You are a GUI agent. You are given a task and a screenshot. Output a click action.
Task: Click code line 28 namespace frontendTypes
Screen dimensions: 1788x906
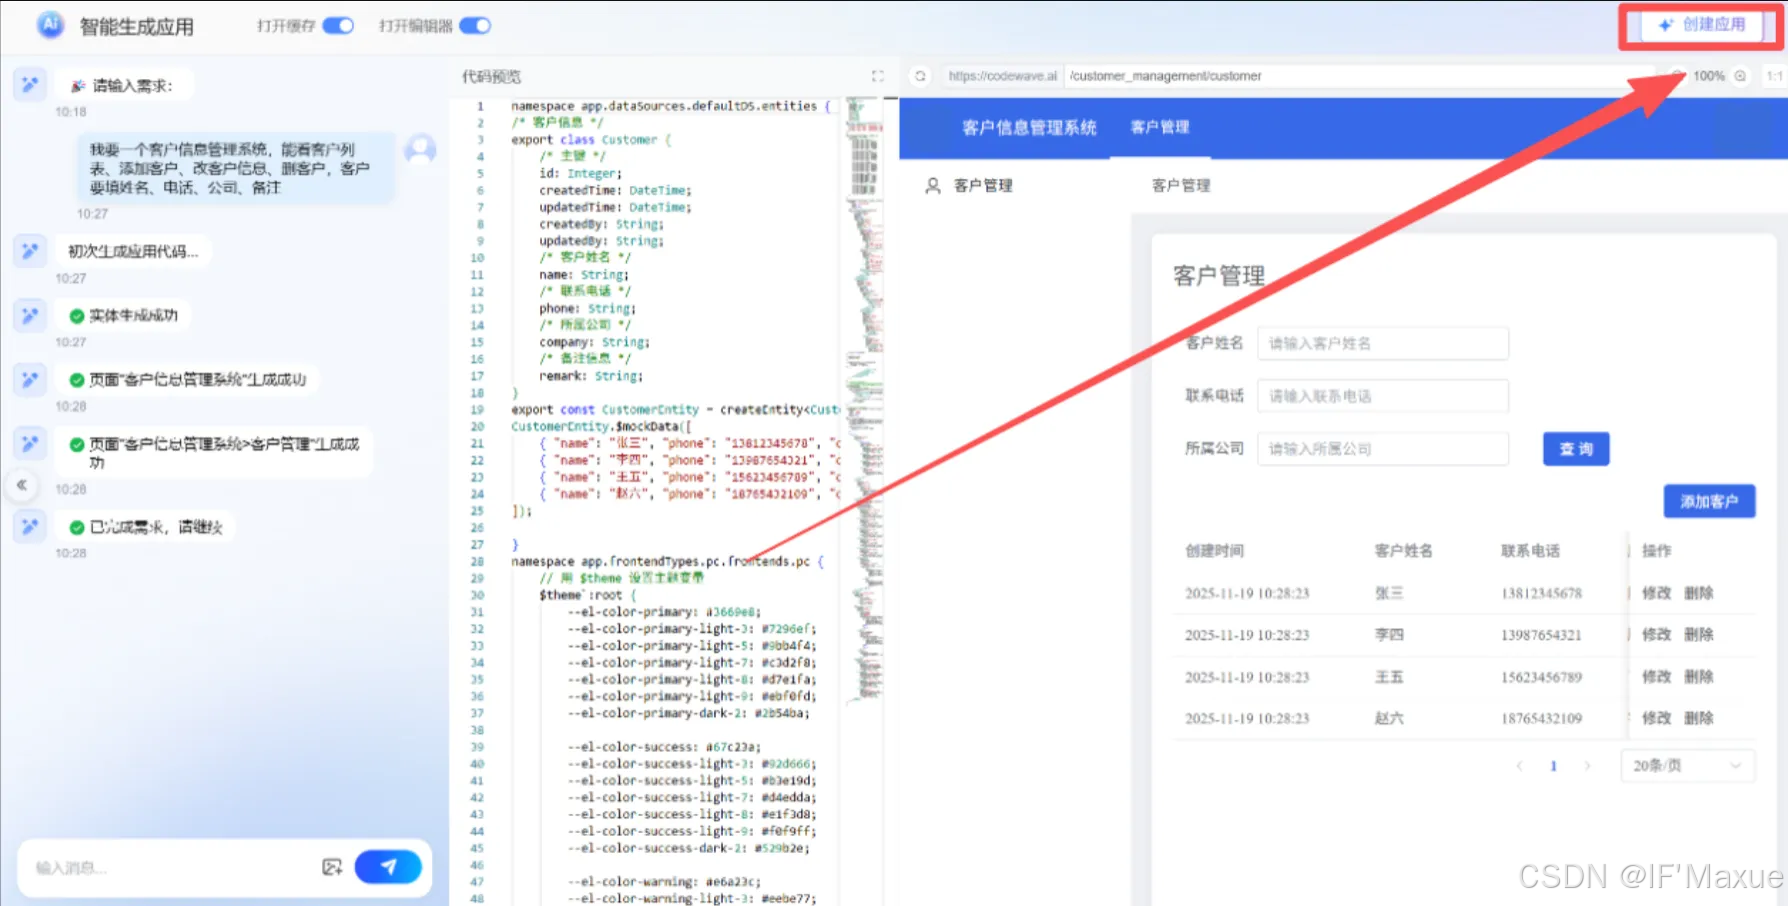[667, 562]
